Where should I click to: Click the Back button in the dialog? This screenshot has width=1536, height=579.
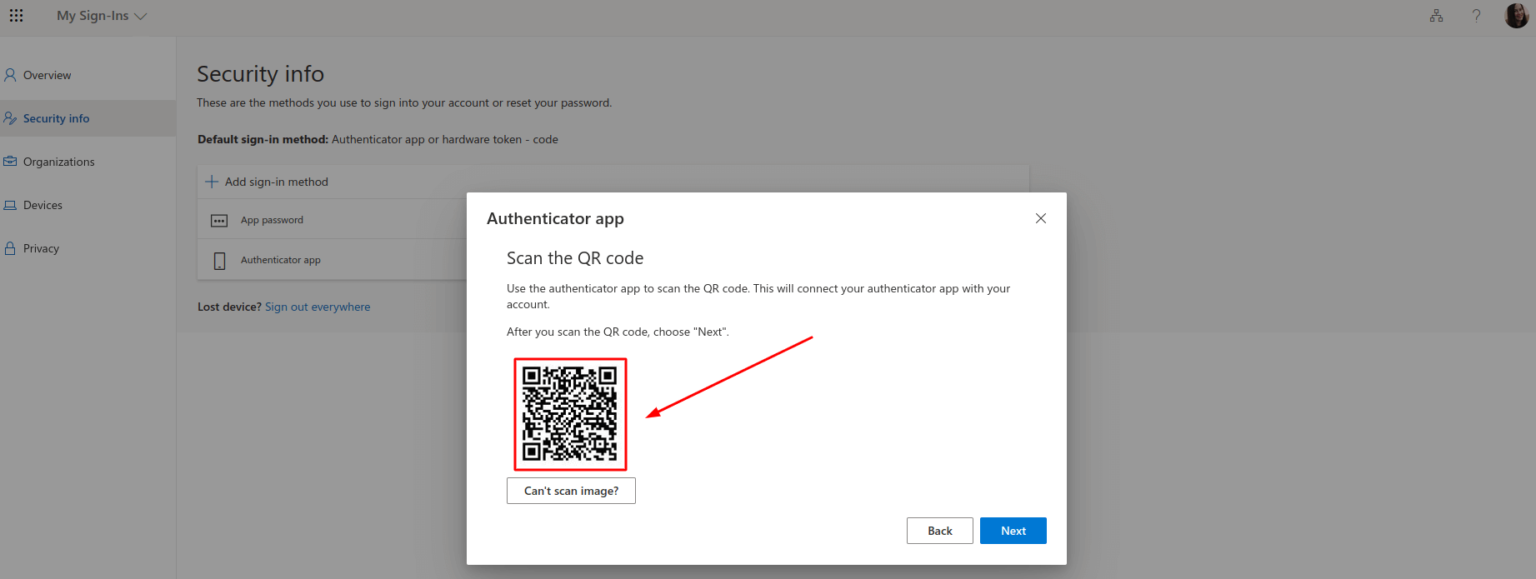click(x=939, y=530)
